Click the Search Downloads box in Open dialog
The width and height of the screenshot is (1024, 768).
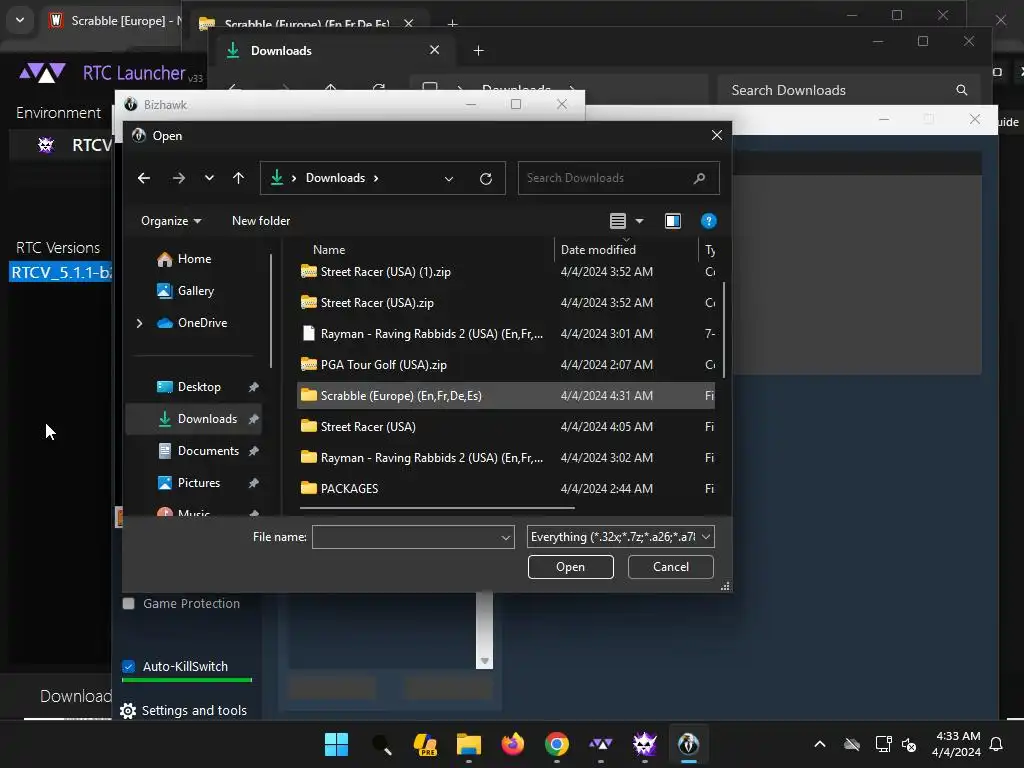(618, 178)
